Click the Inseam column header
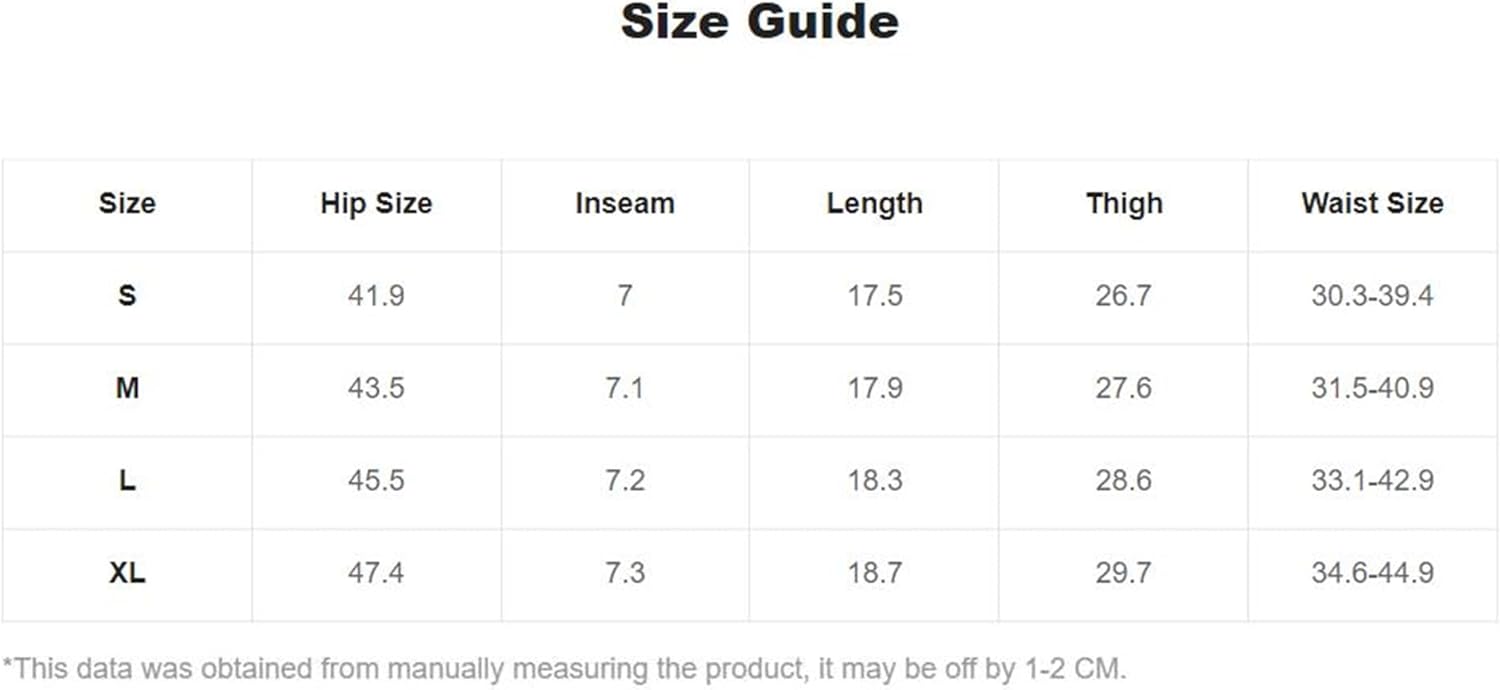 pos(625,204)
